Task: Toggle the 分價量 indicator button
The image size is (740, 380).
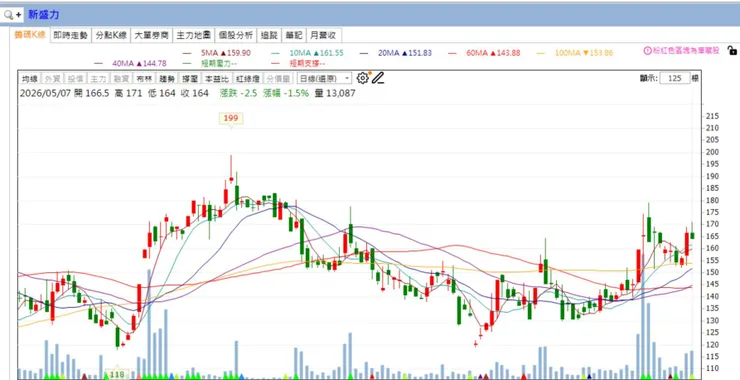Action: [x=278, y=78]
